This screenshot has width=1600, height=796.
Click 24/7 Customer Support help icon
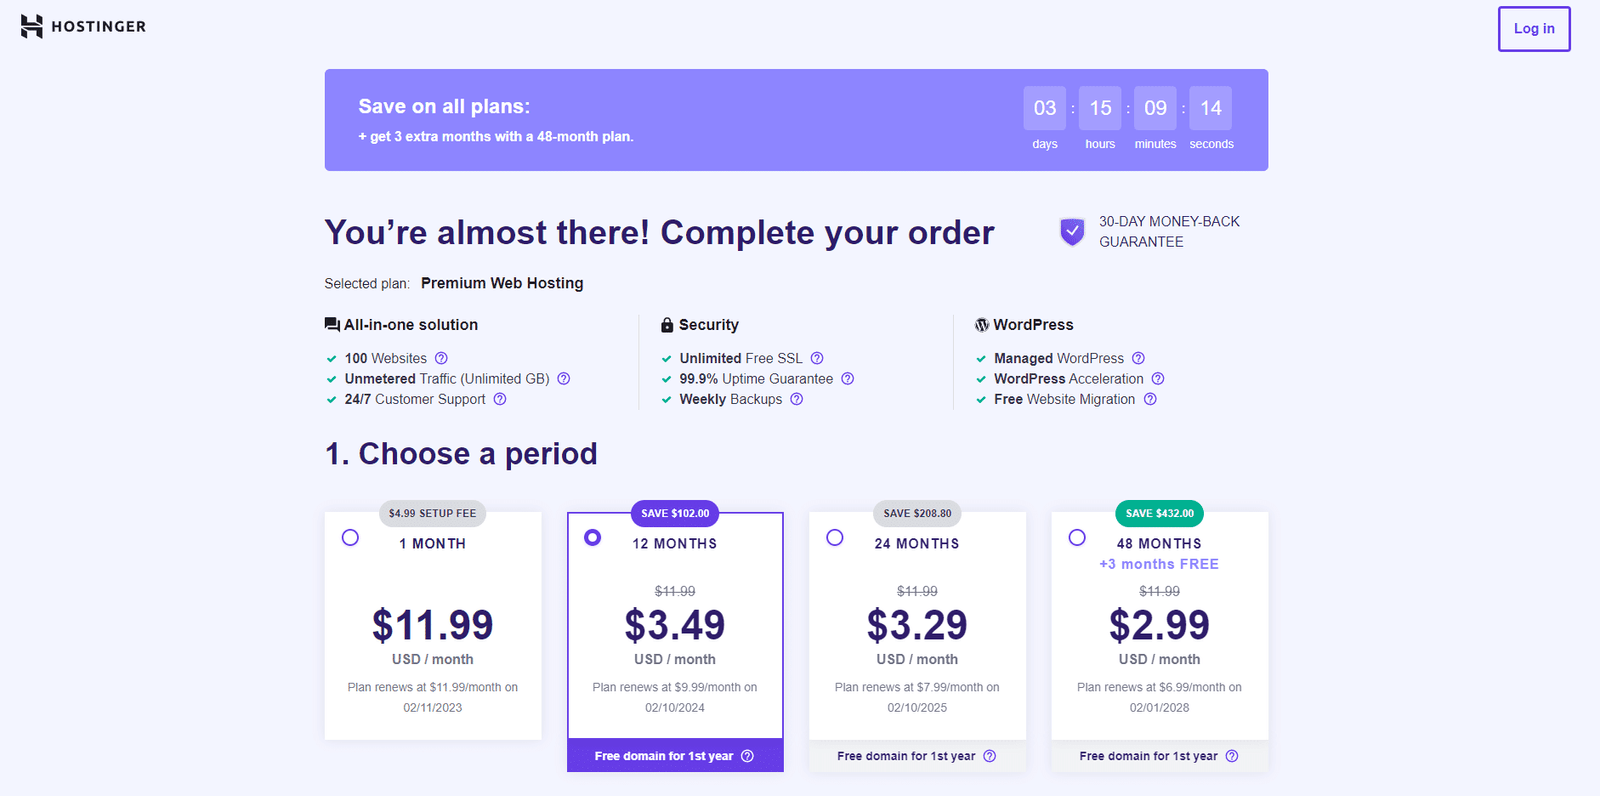click(x=500, y=399)
